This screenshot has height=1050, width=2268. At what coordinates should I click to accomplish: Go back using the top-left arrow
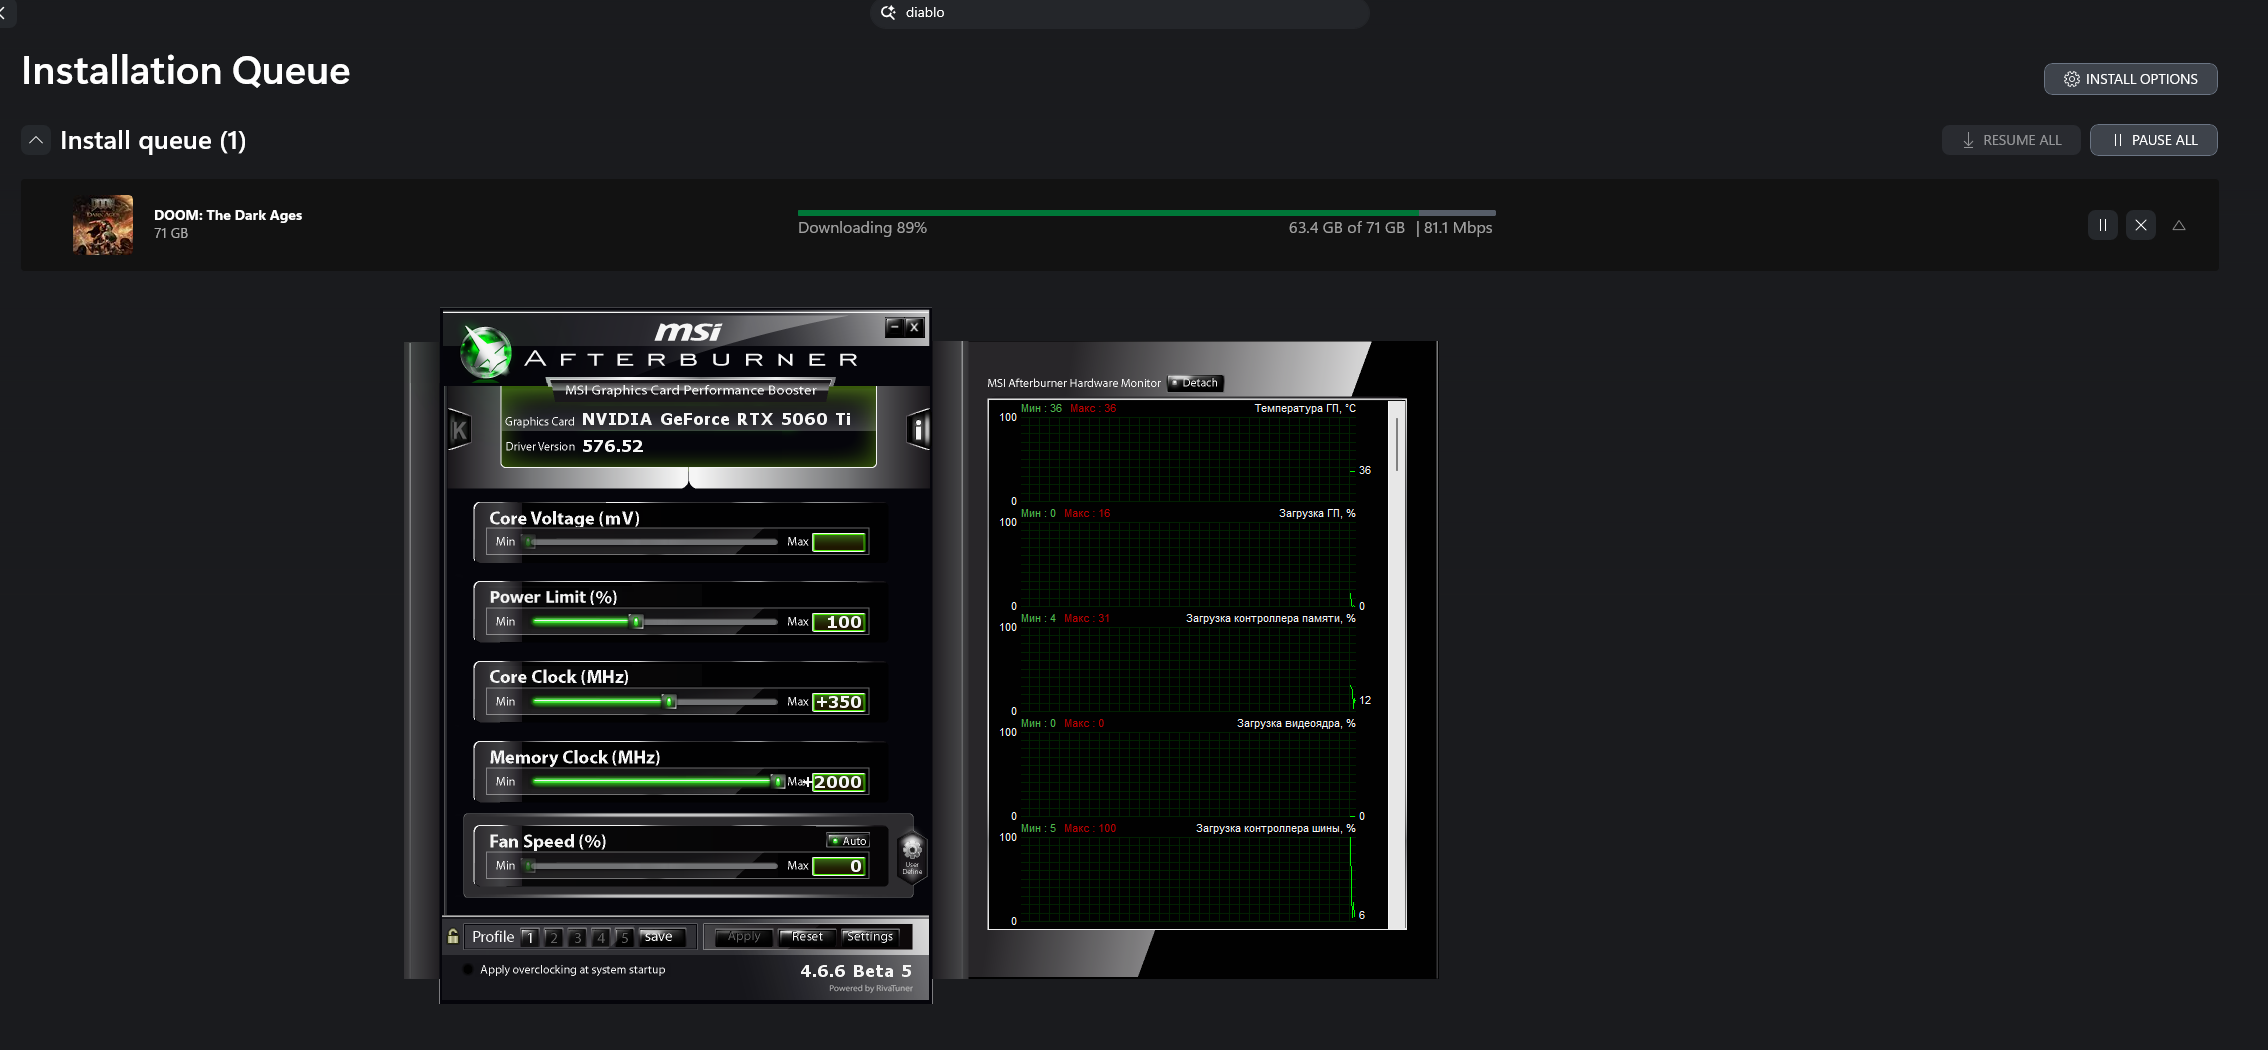coord(3,13)
